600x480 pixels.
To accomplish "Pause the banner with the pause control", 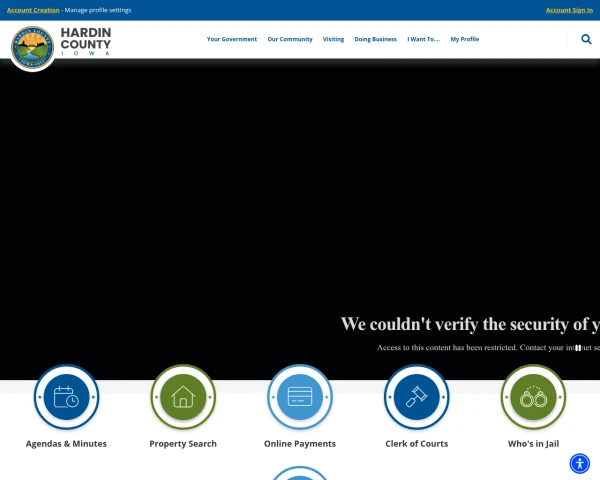I will [x=578, y=348].
